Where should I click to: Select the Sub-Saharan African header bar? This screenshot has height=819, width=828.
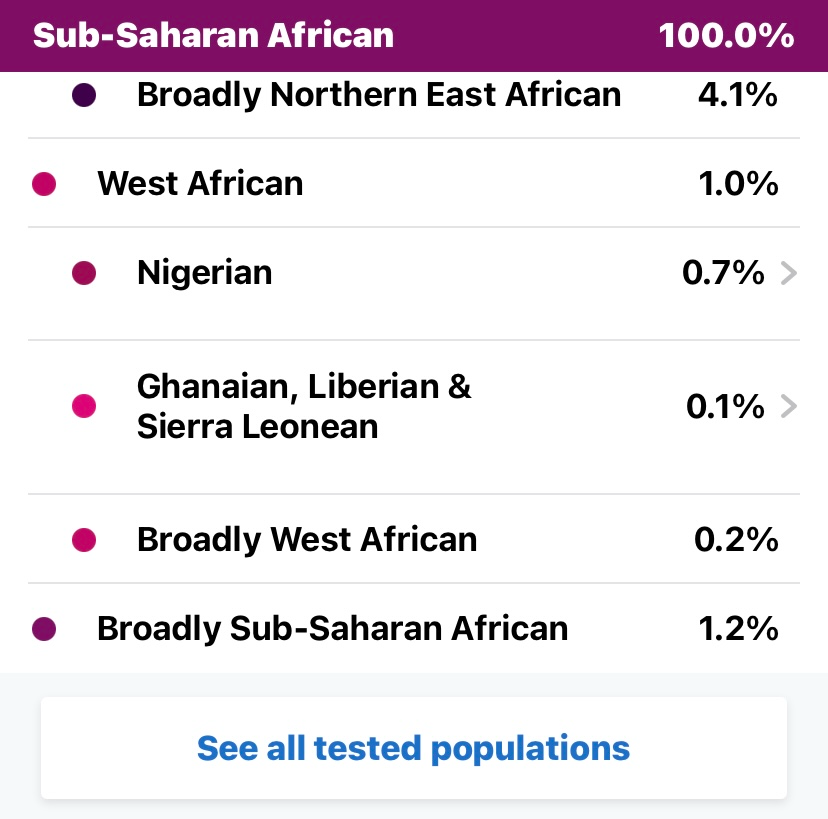(x=414, y=36)
